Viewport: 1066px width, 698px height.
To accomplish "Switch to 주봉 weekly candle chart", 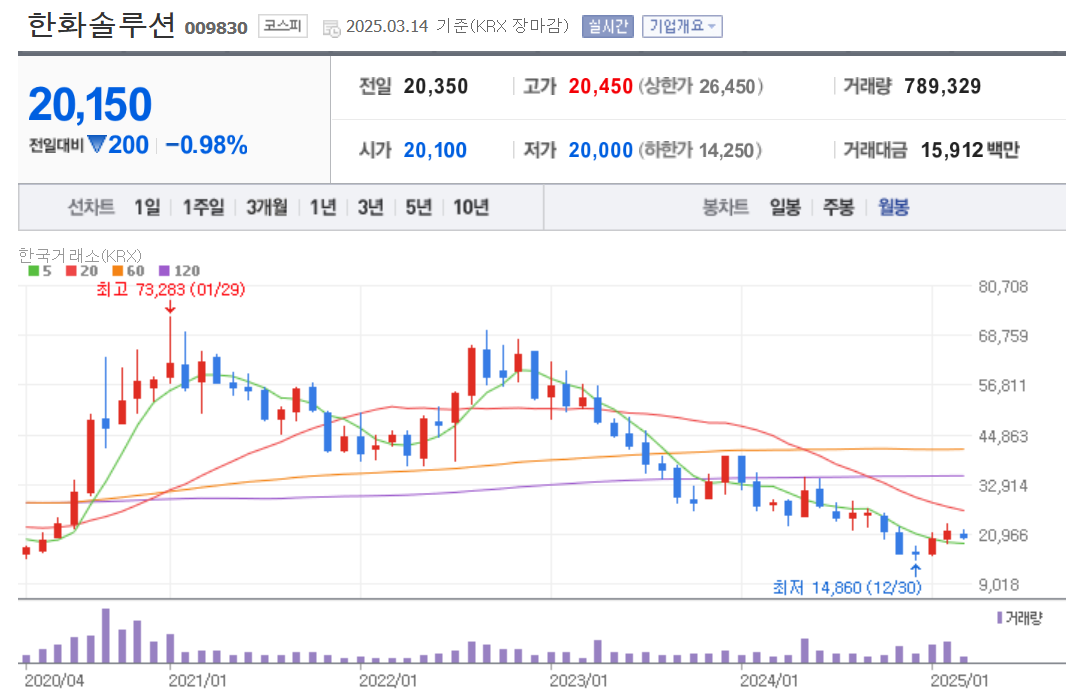I will [x=838, y=207].
